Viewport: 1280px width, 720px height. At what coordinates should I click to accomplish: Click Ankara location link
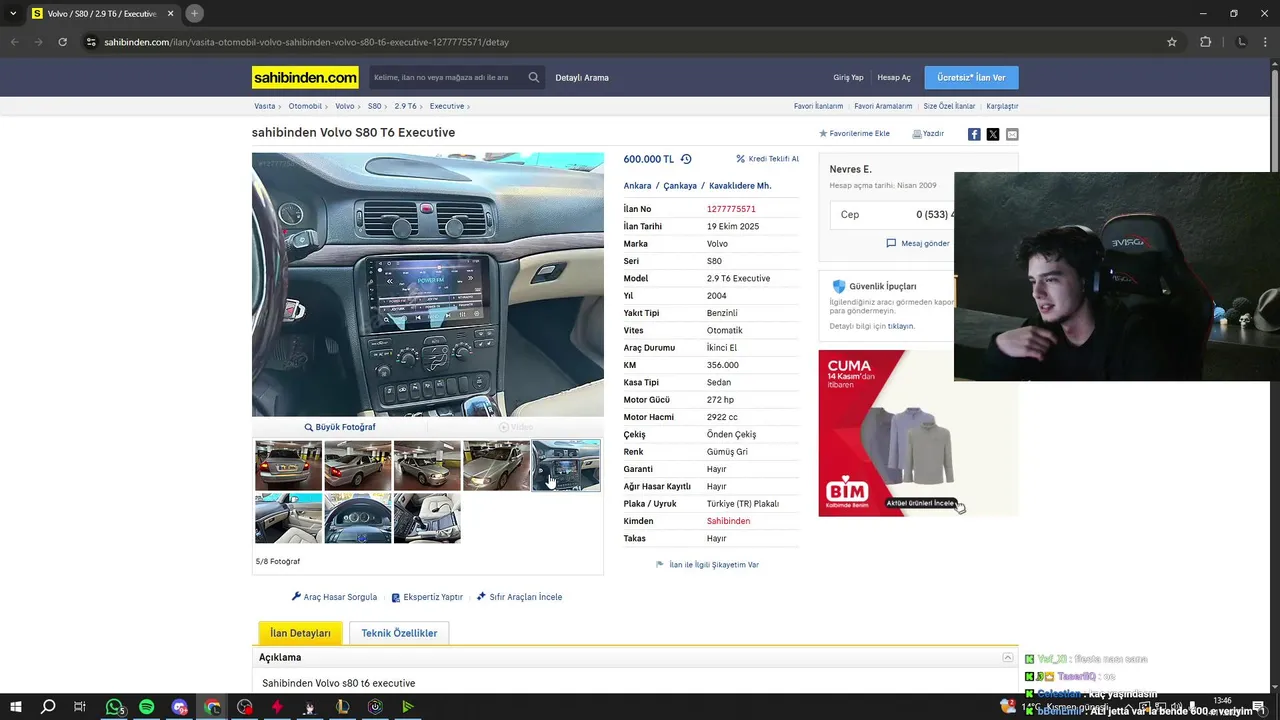click(637, 186)
